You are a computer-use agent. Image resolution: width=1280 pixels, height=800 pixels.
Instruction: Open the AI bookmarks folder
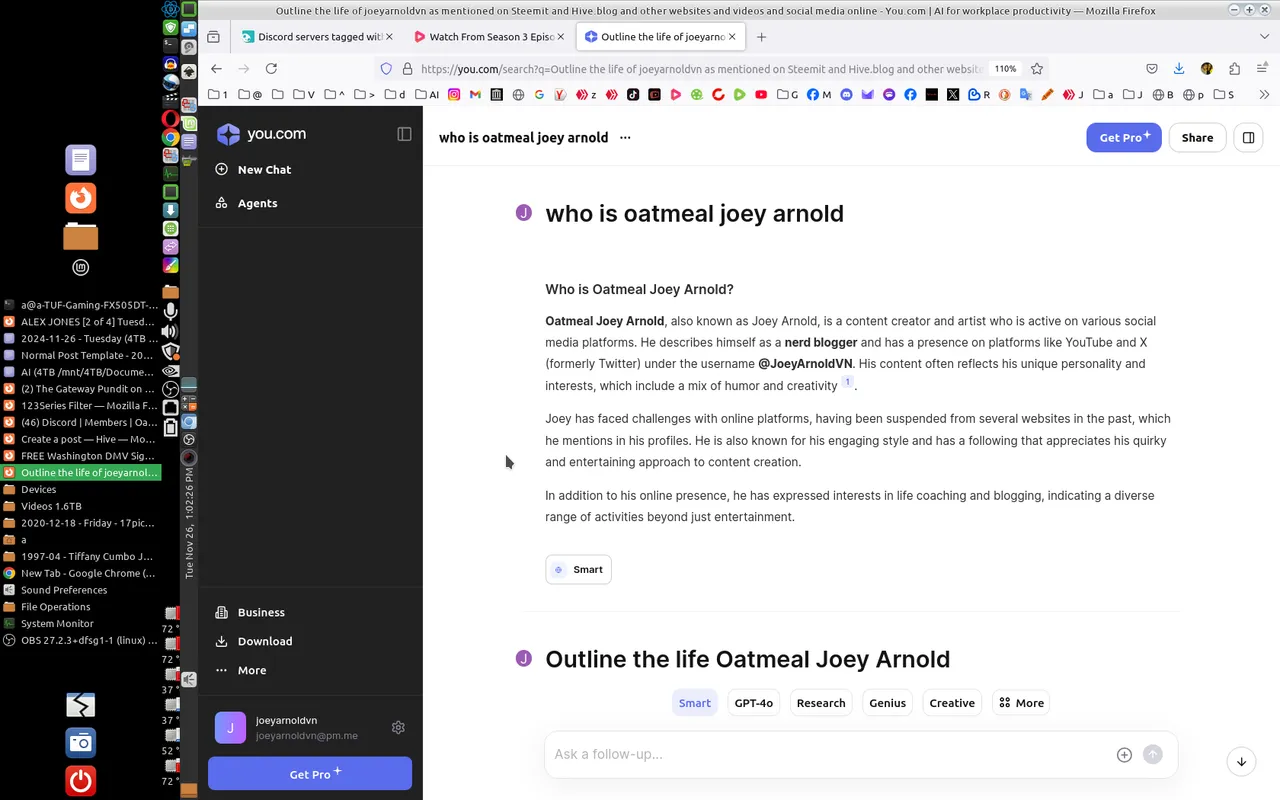click(426, 95)
